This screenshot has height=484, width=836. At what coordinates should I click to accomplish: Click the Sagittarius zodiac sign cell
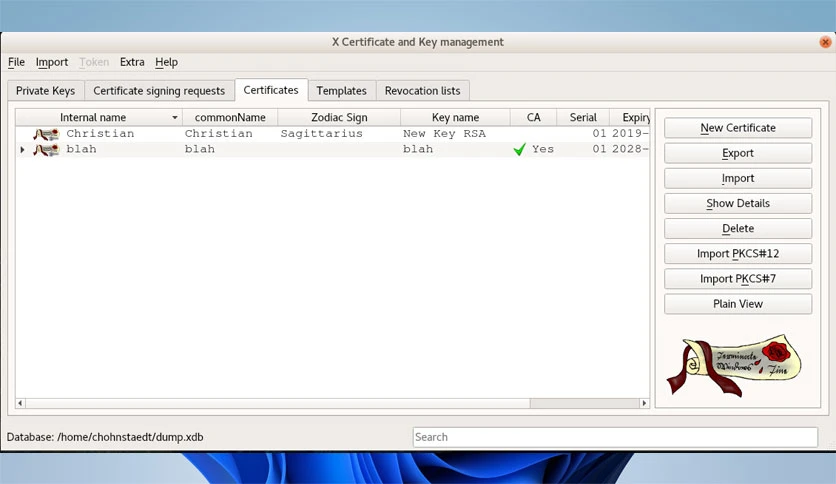(x=321, y=134)
